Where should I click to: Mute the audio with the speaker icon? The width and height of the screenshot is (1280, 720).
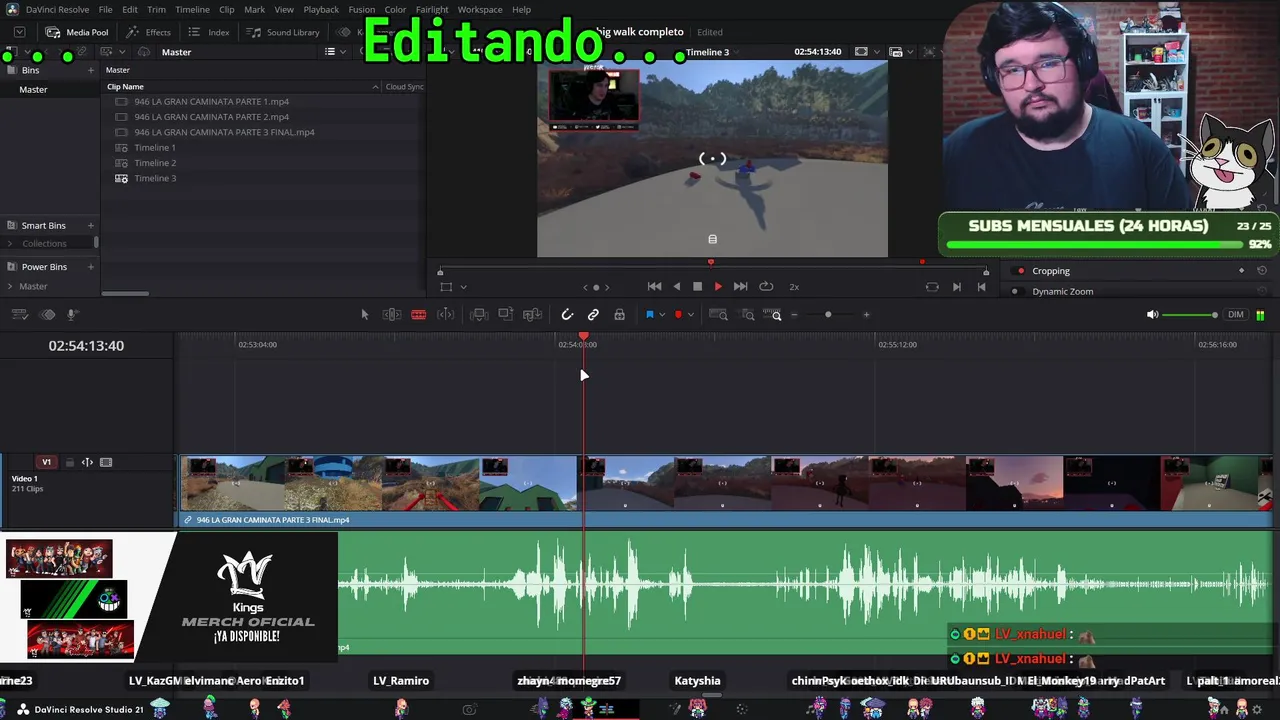(1152, 315)
